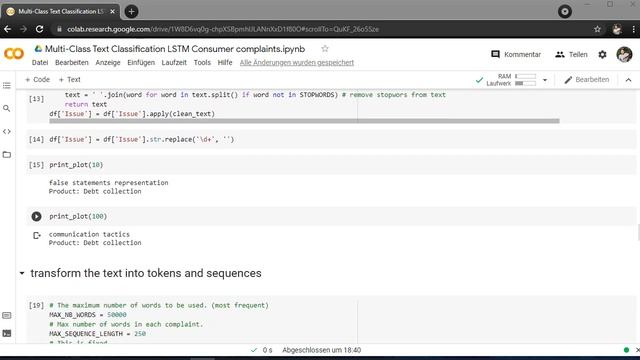Open the command palette icon at sidebar bottom
This screenshot has width=640, height=360.
(7, 316)
